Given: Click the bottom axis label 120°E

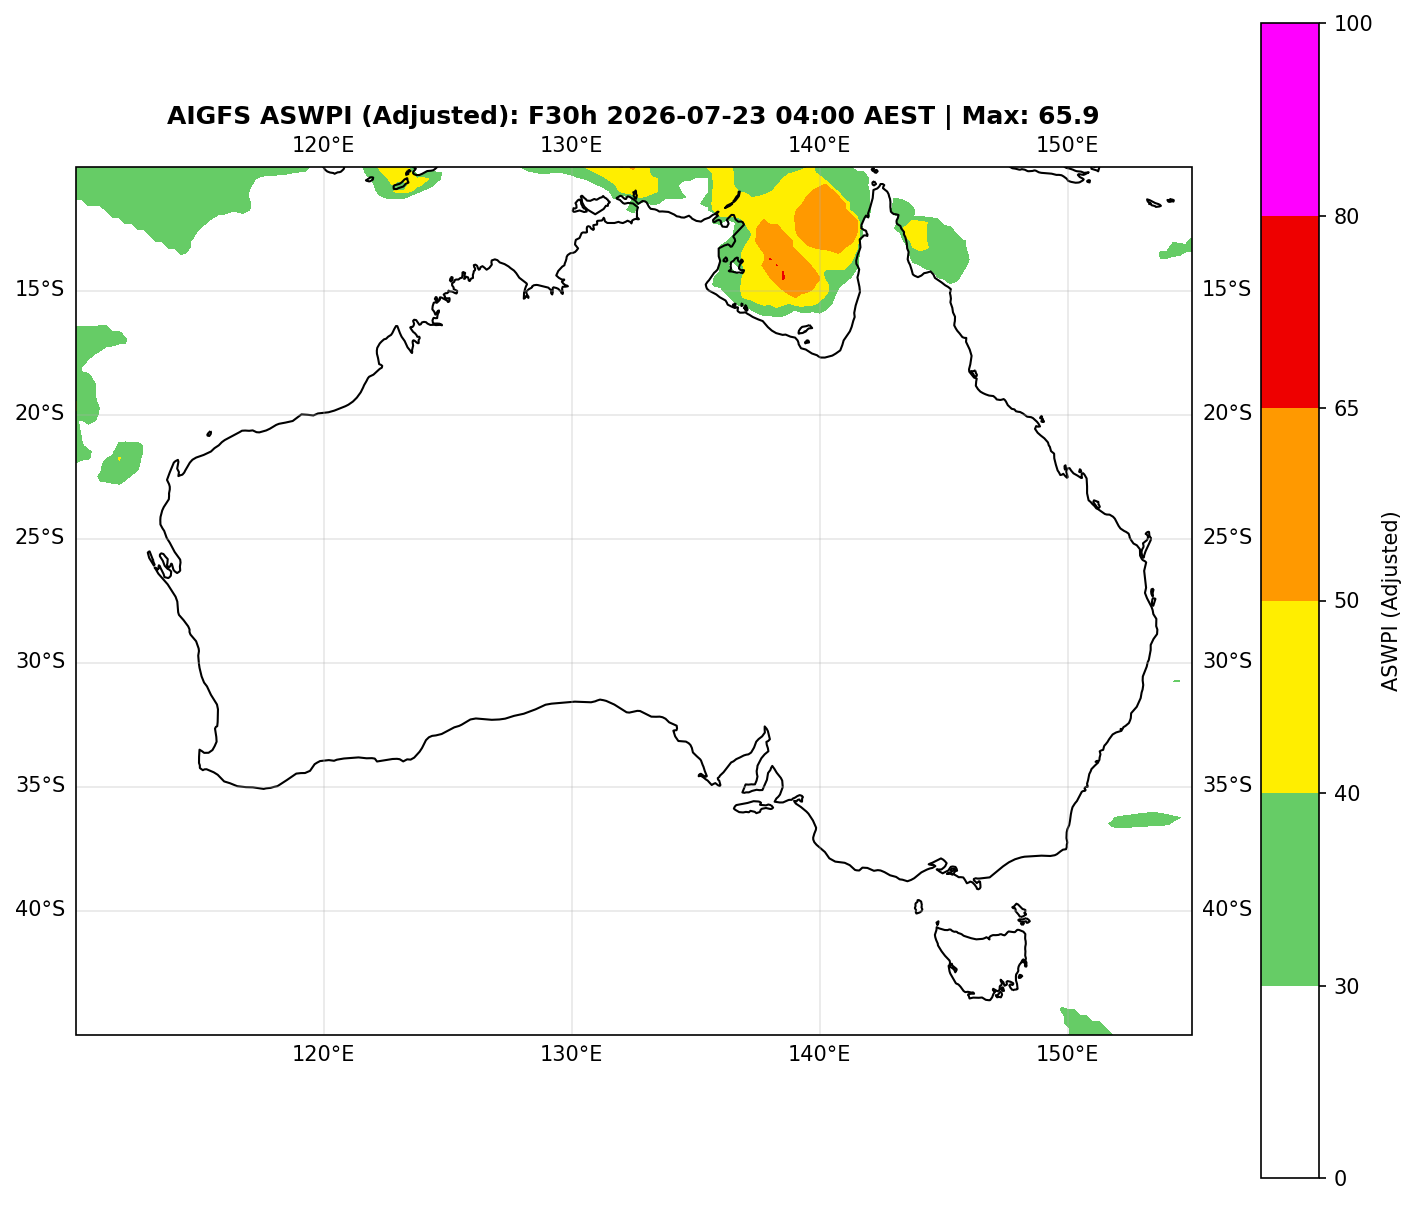Looking at the screenshot, I should point(323,1054).
